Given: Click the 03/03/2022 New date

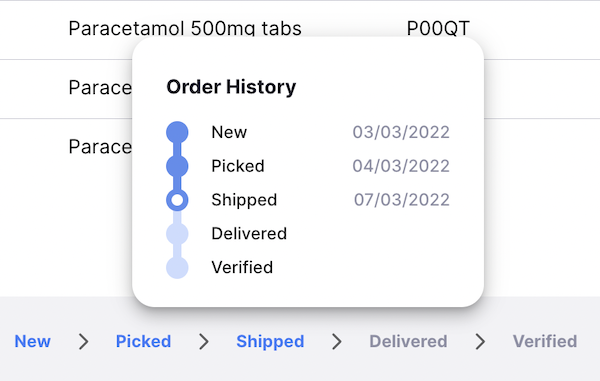Looking at the screenshot, I should click(401, 132).
